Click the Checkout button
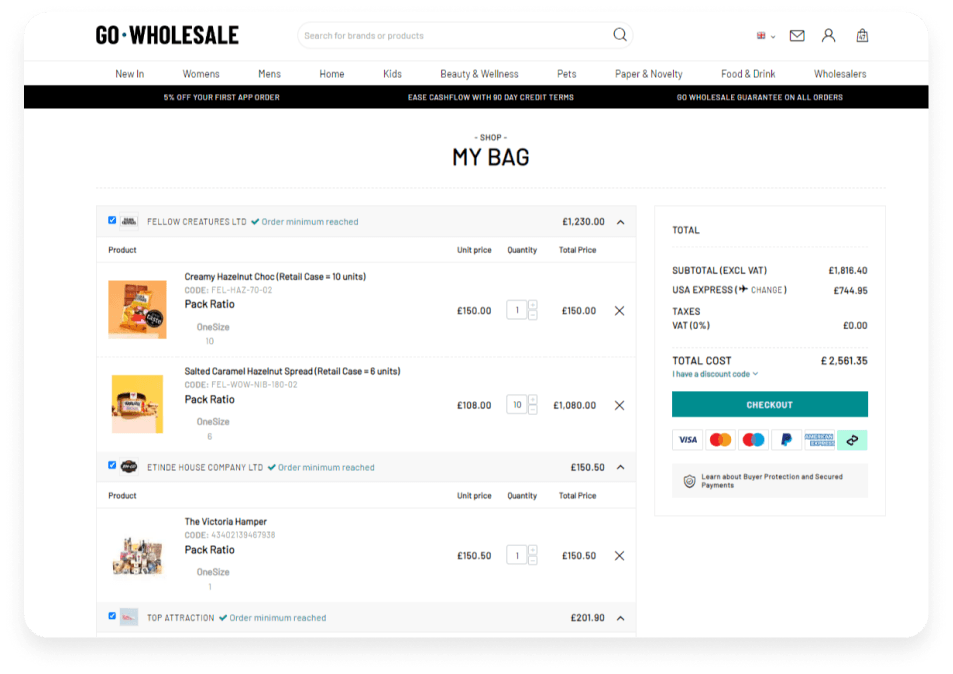 click(x=769, y=405)
